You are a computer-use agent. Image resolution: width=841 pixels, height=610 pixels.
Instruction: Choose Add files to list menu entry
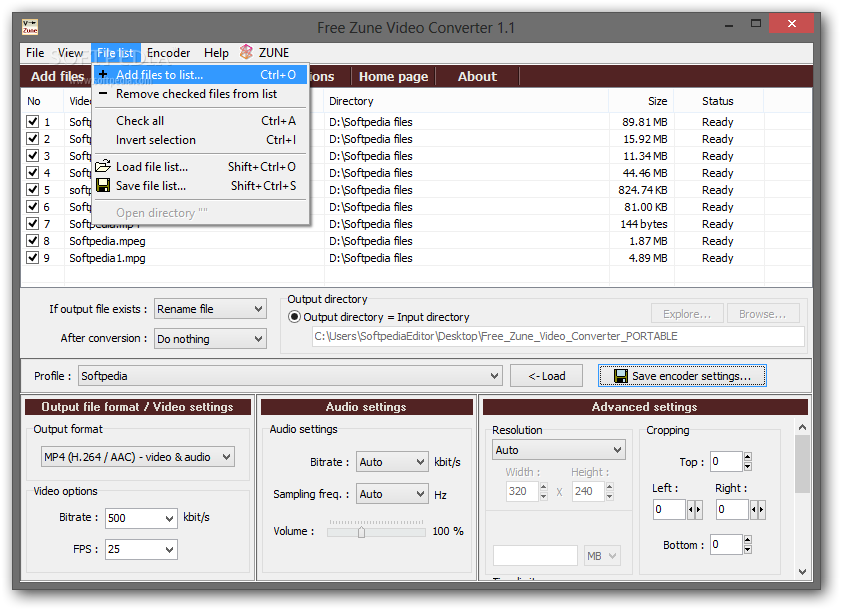tap(201, 75)
